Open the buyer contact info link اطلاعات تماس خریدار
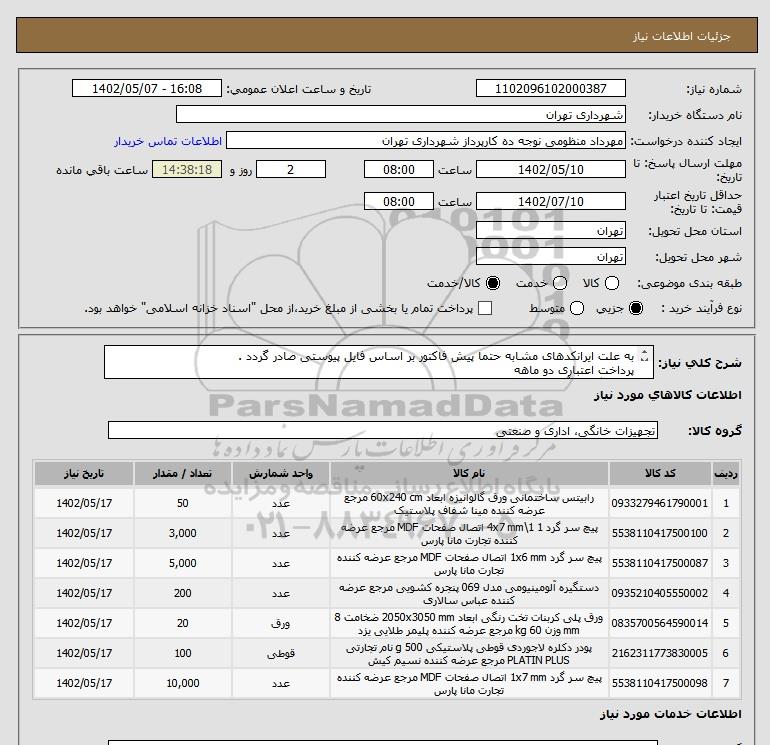This screenshot has width=770, height=745. click(168, 141)
